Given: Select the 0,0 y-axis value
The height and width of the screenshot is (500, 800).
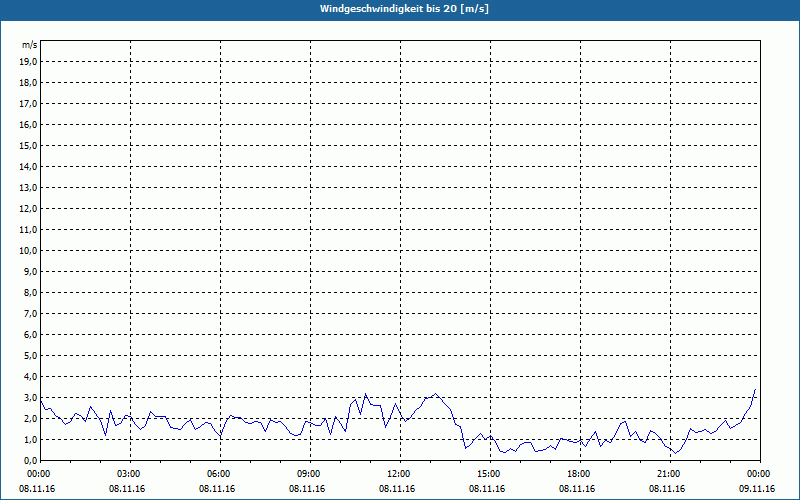Looking at the screenshot, I should pos(30,460).
